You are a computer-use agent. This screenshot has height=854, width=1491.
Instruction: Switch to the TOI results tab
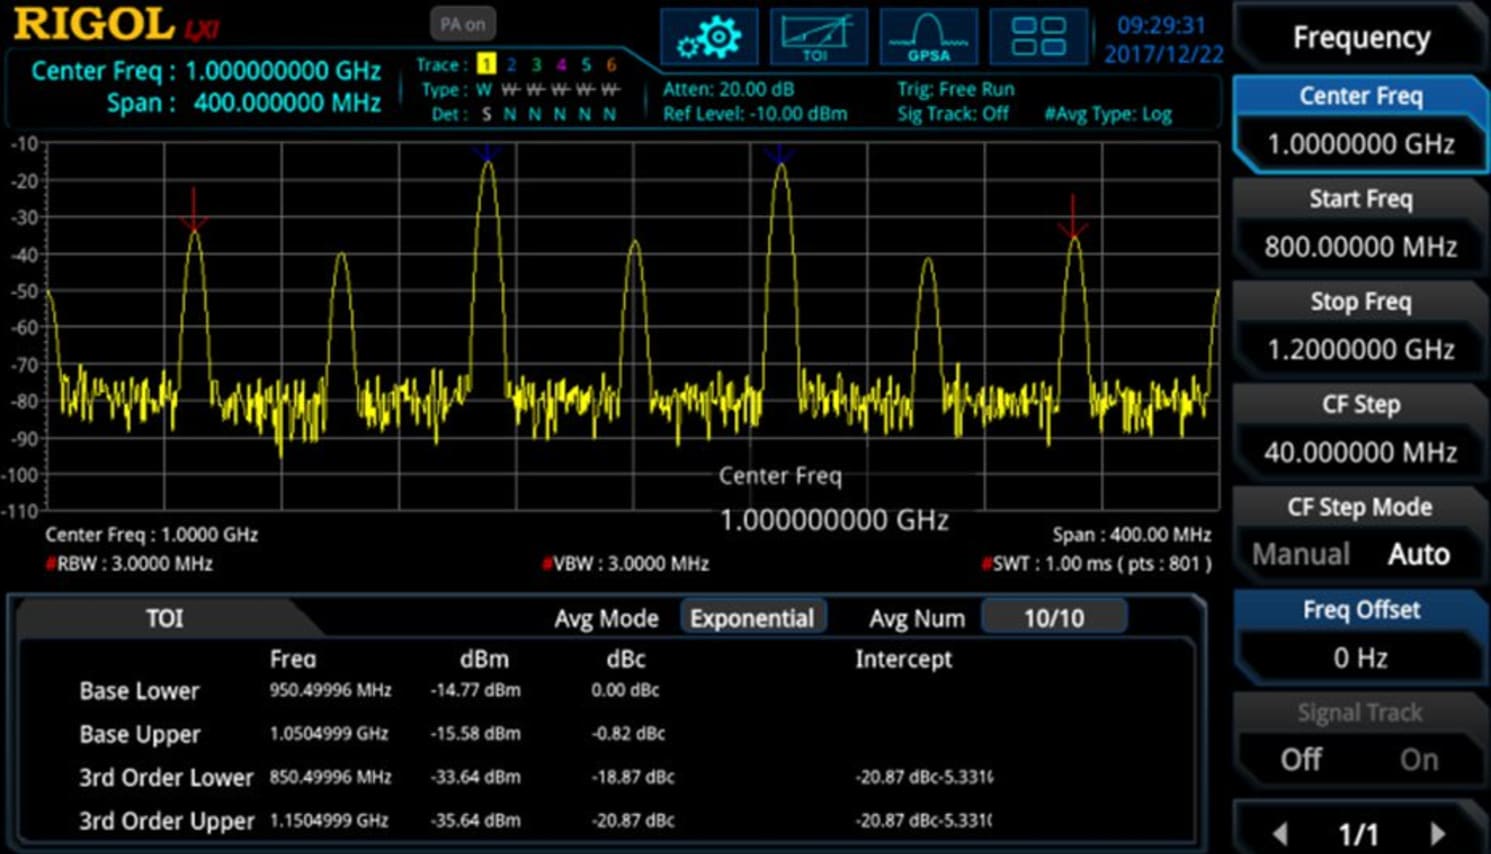pyautogui.click(x=163, y=618)
